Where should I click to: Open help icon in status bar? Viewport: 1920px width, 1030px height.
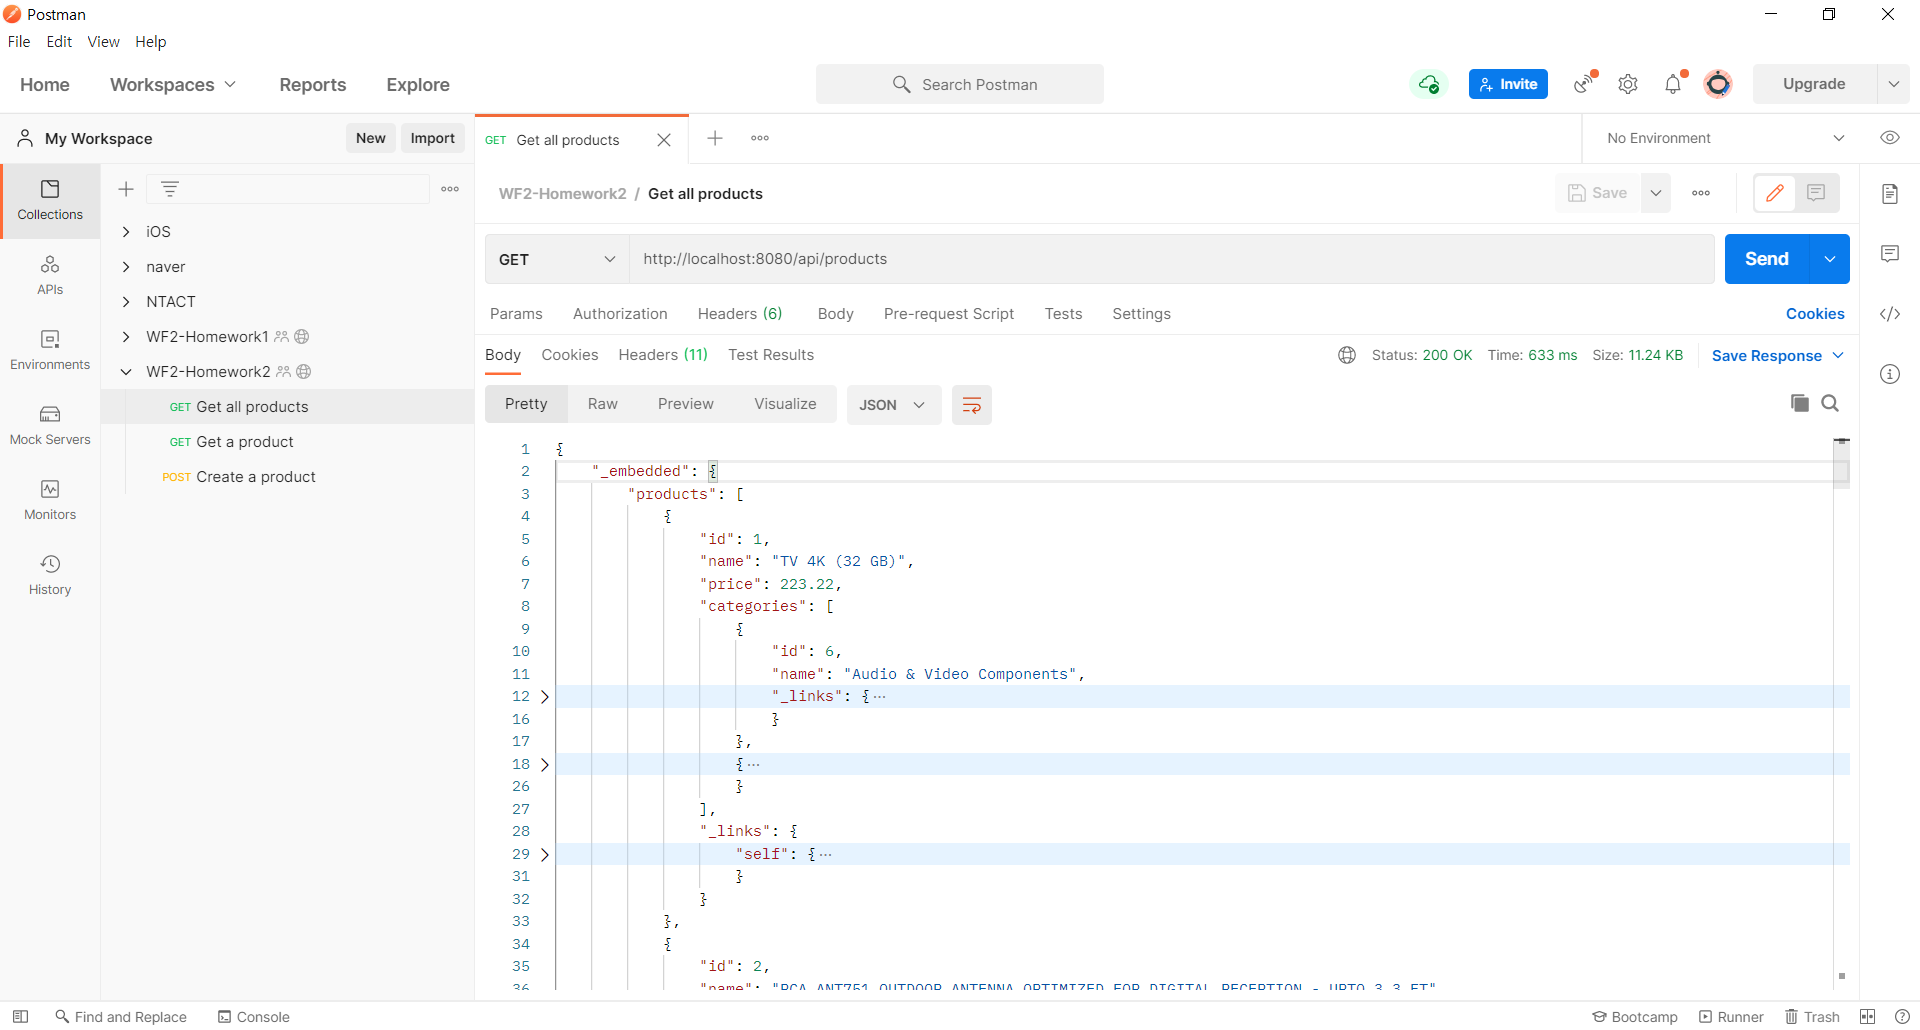click(1902, 1016)
